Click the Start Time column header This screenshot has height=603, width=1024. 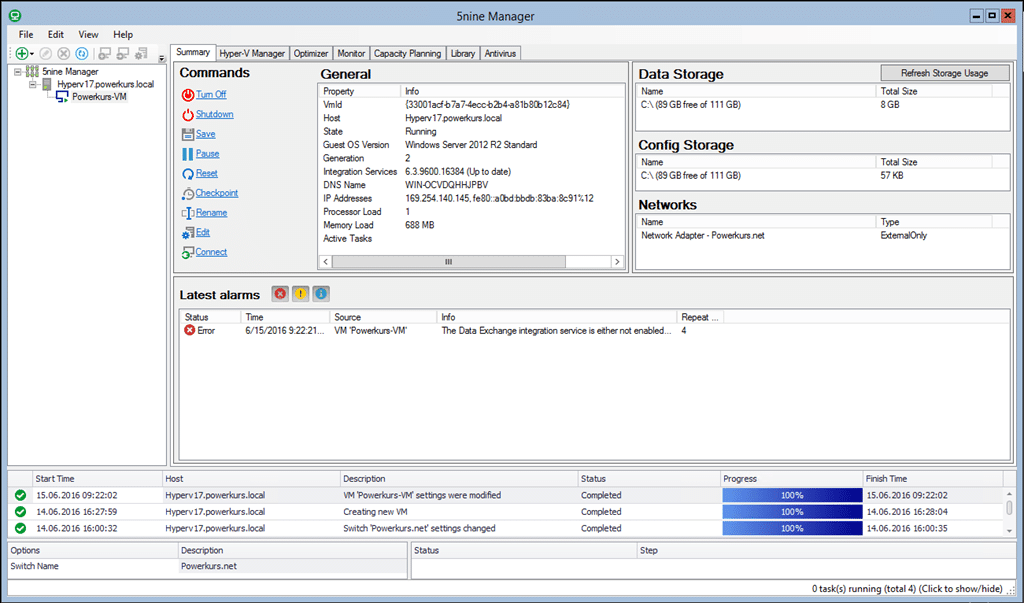[x=97, y=479]
